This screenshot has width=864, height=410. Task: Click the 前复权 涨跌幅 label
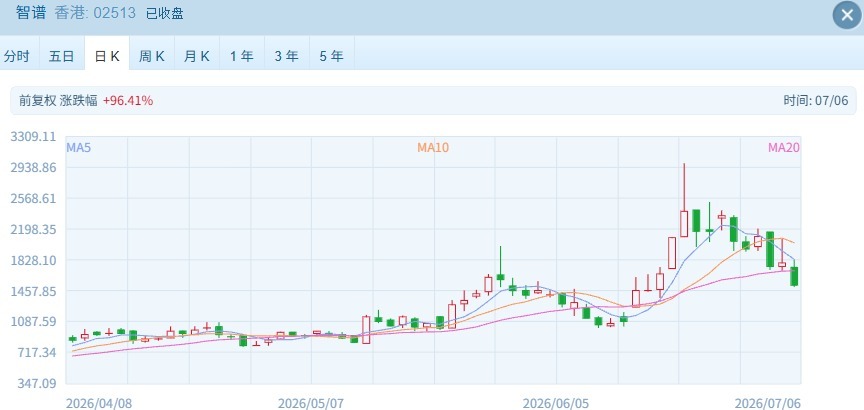pos(58,100)
